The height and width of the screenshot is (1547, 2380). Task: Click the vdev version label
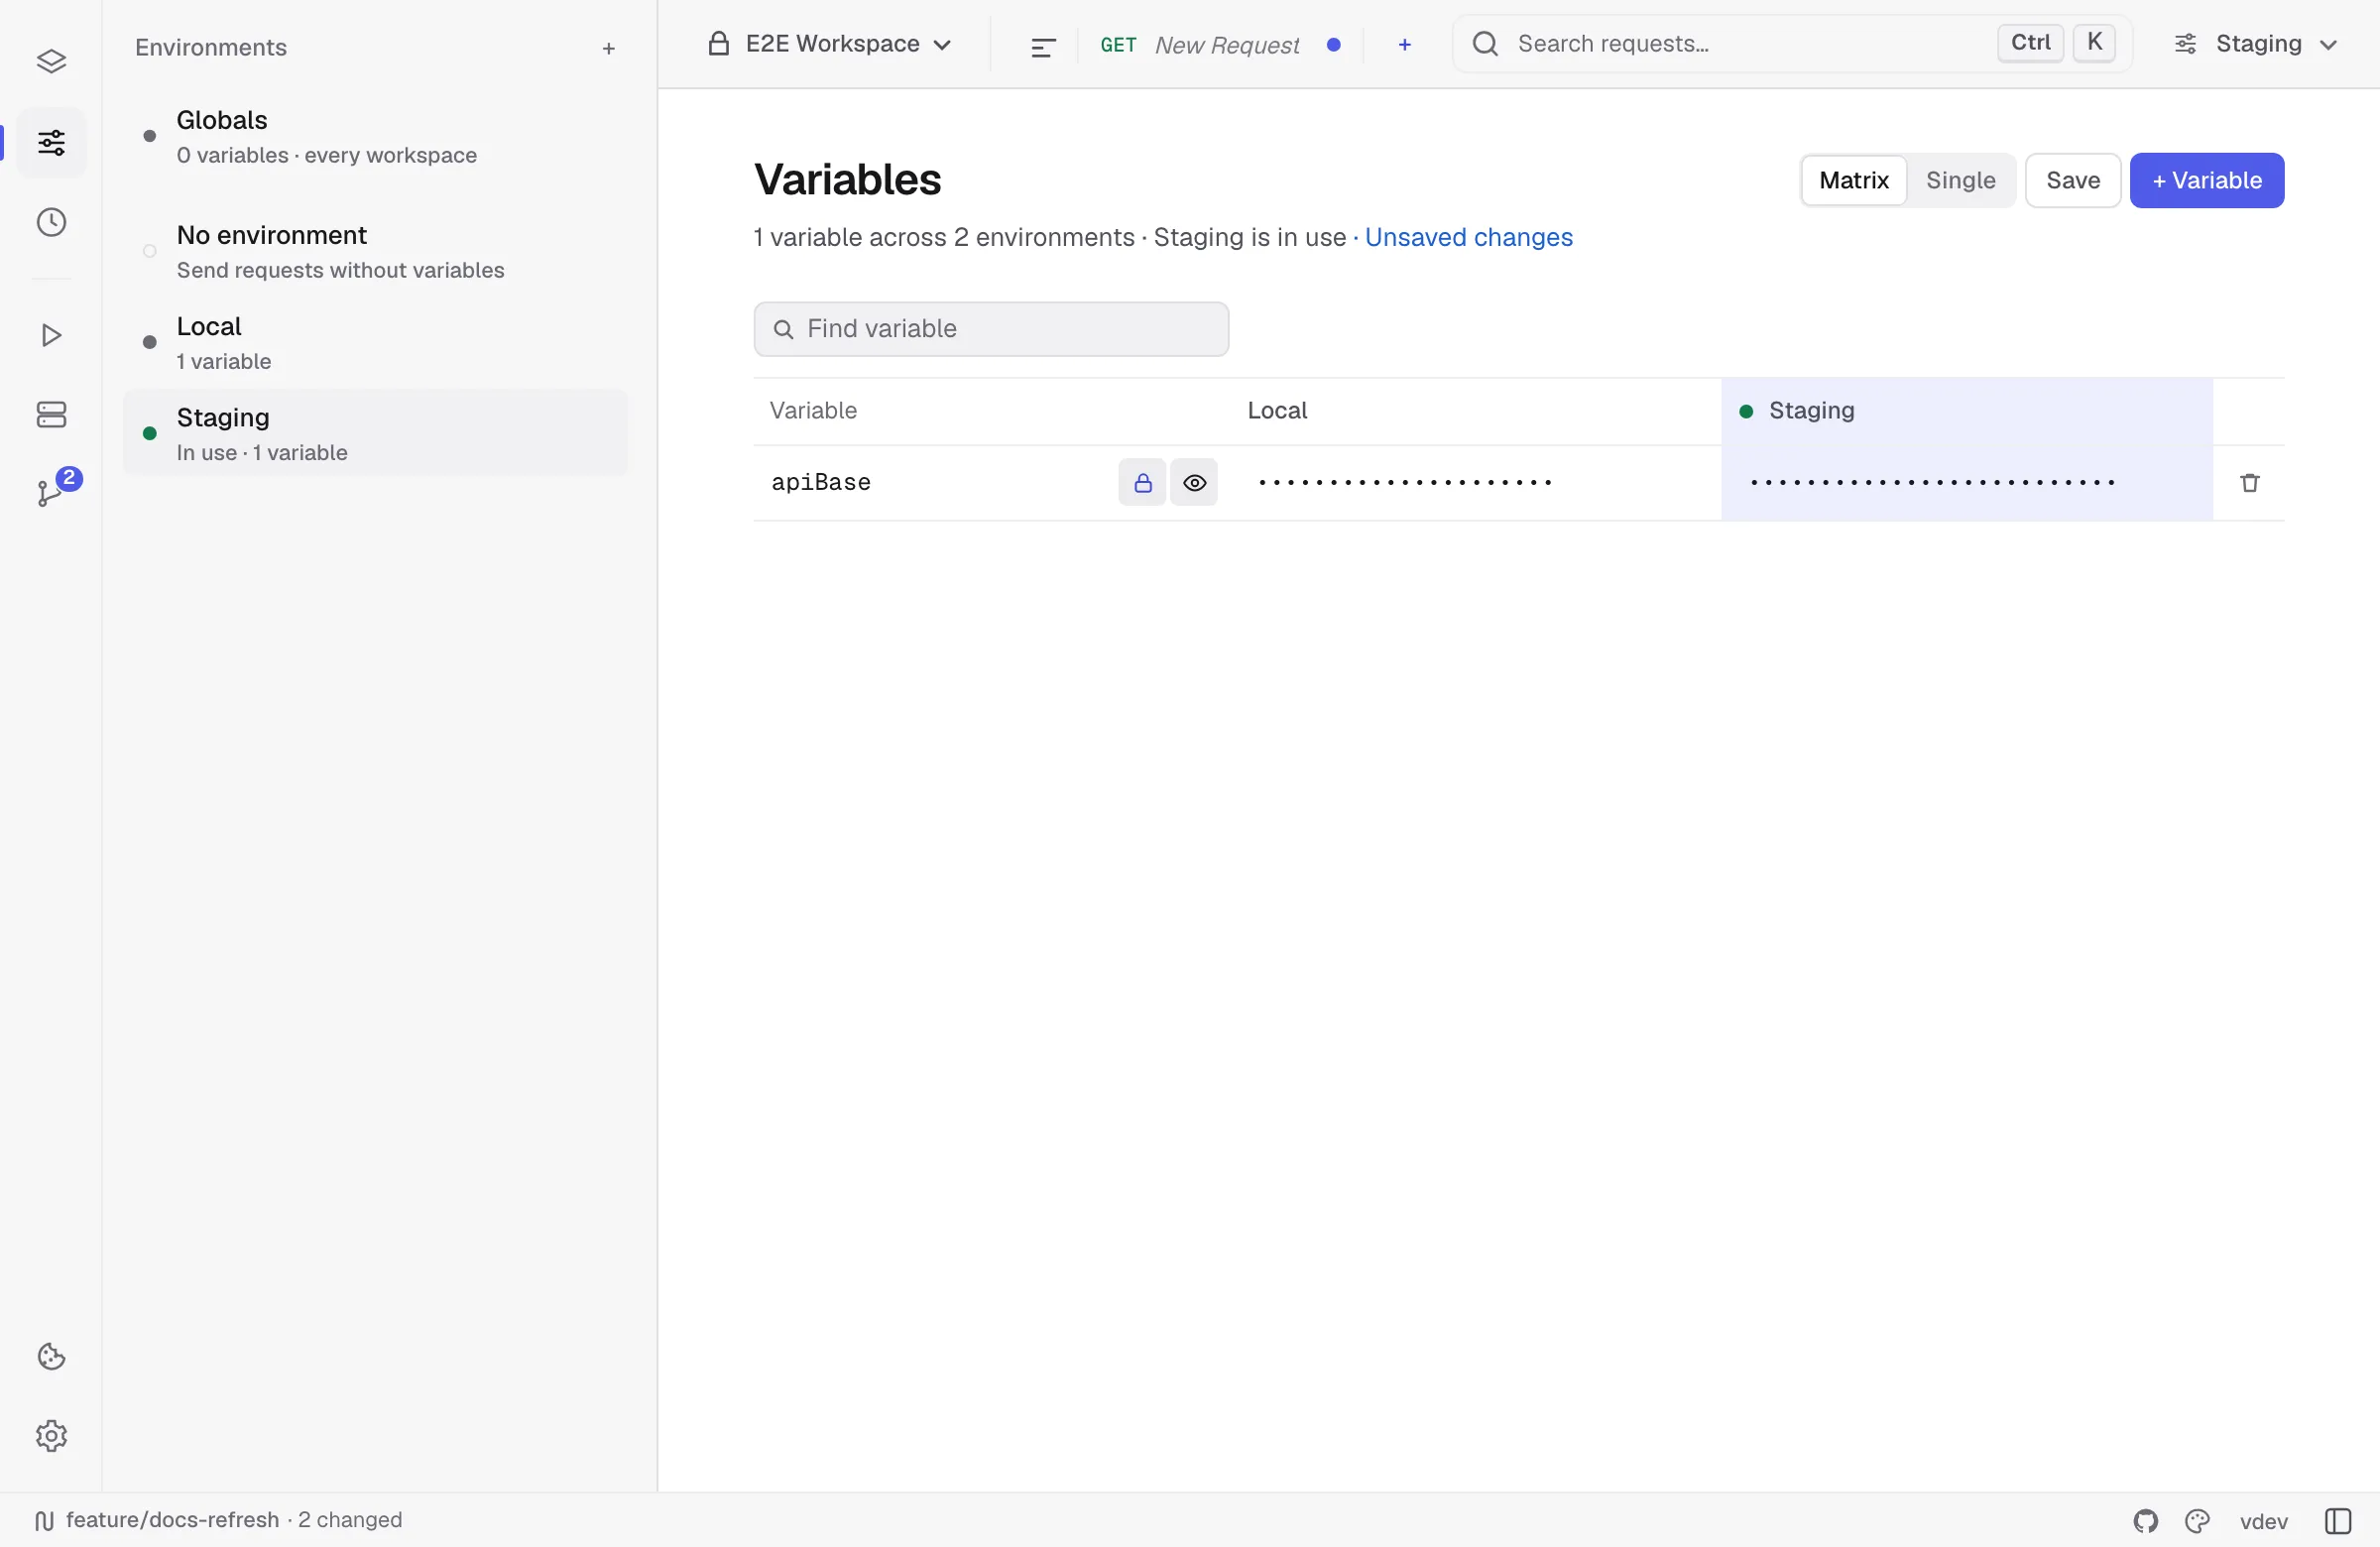point(2263,1521)
